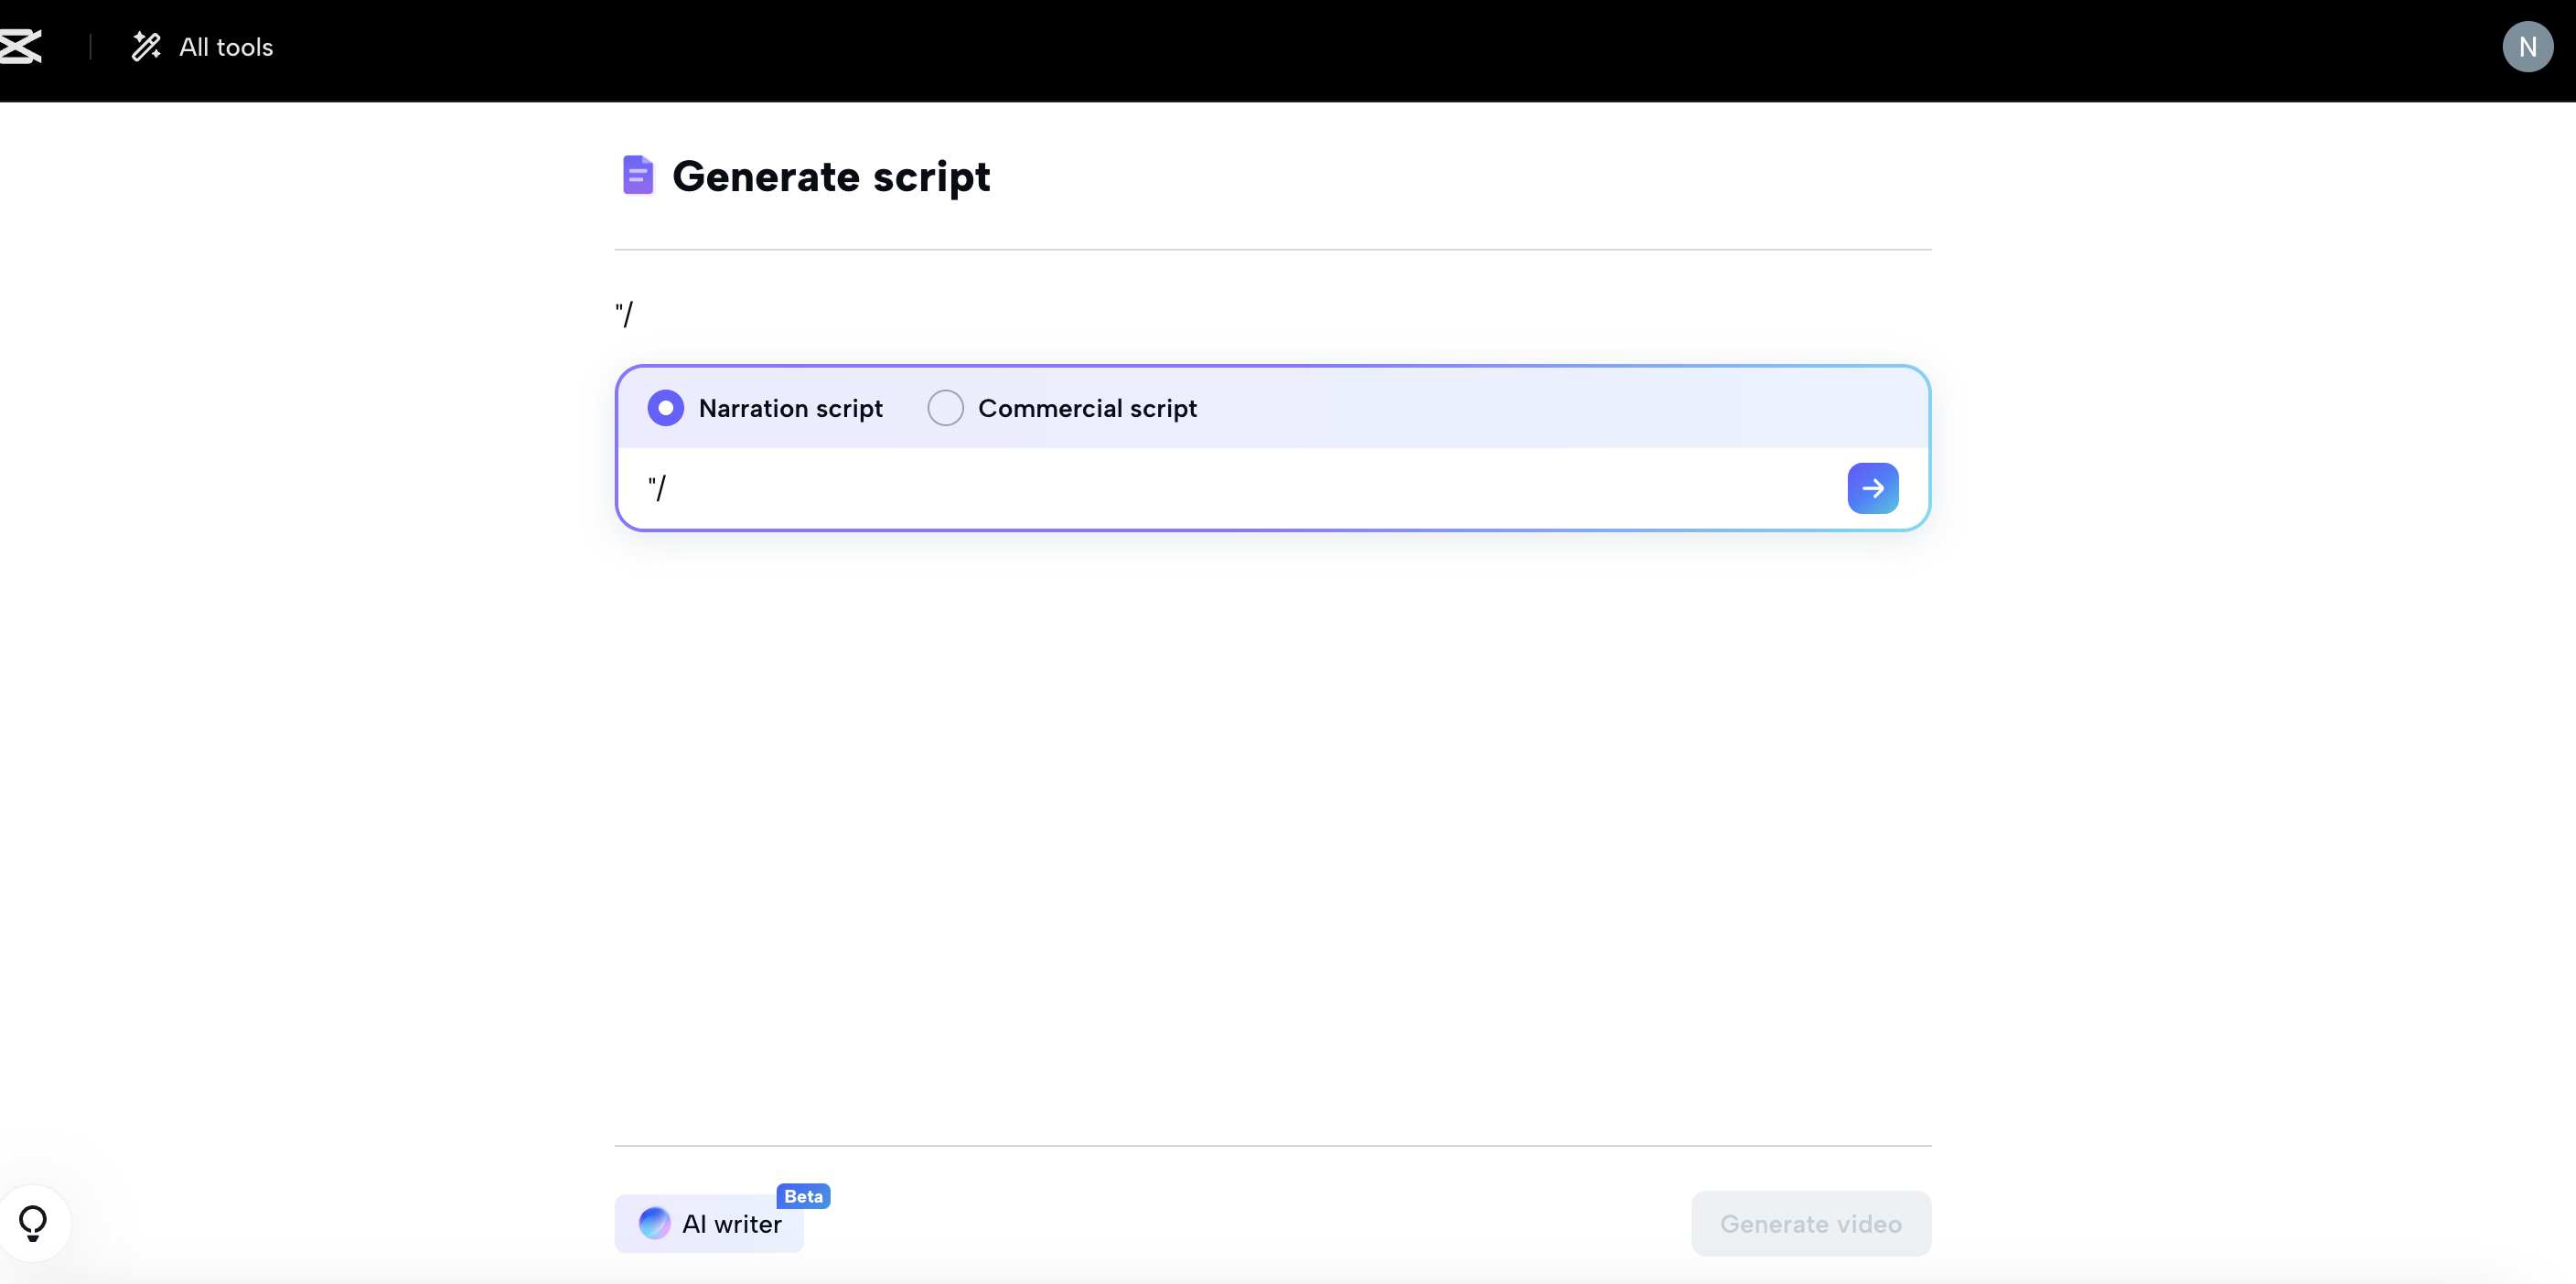Open the All tools menu

tap(225, 46)
